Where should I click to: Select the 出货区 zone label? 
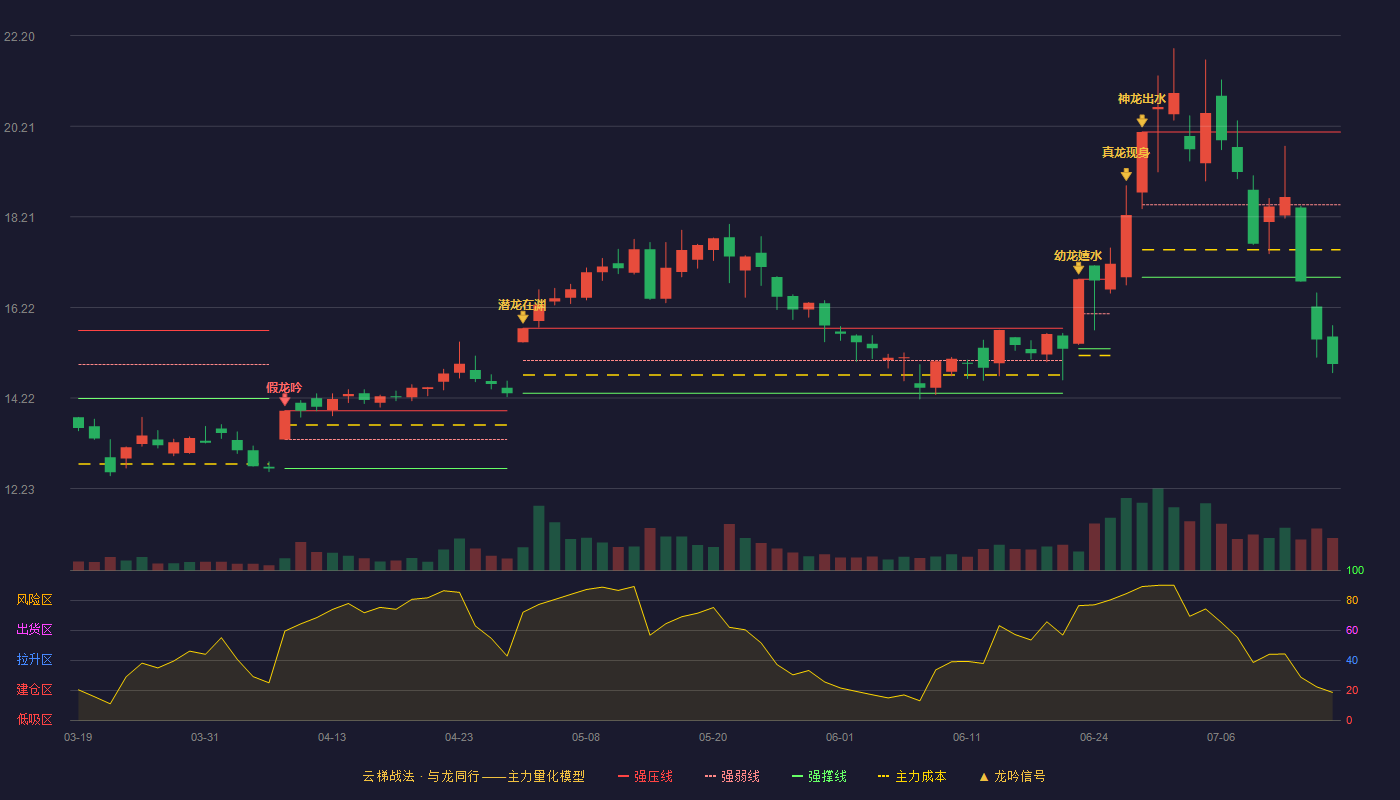click(35, 630)
